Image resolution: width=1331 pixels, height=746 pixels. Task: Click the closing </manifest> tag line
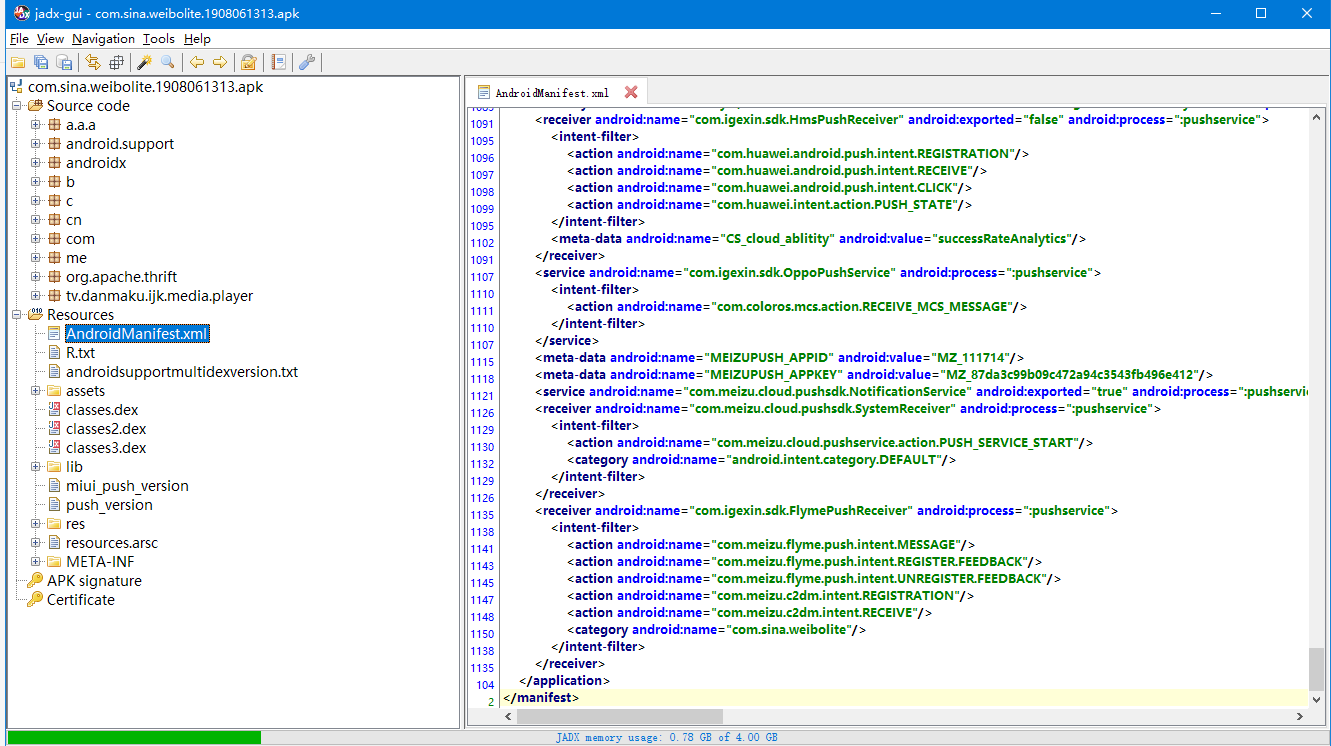pos(541,697)
